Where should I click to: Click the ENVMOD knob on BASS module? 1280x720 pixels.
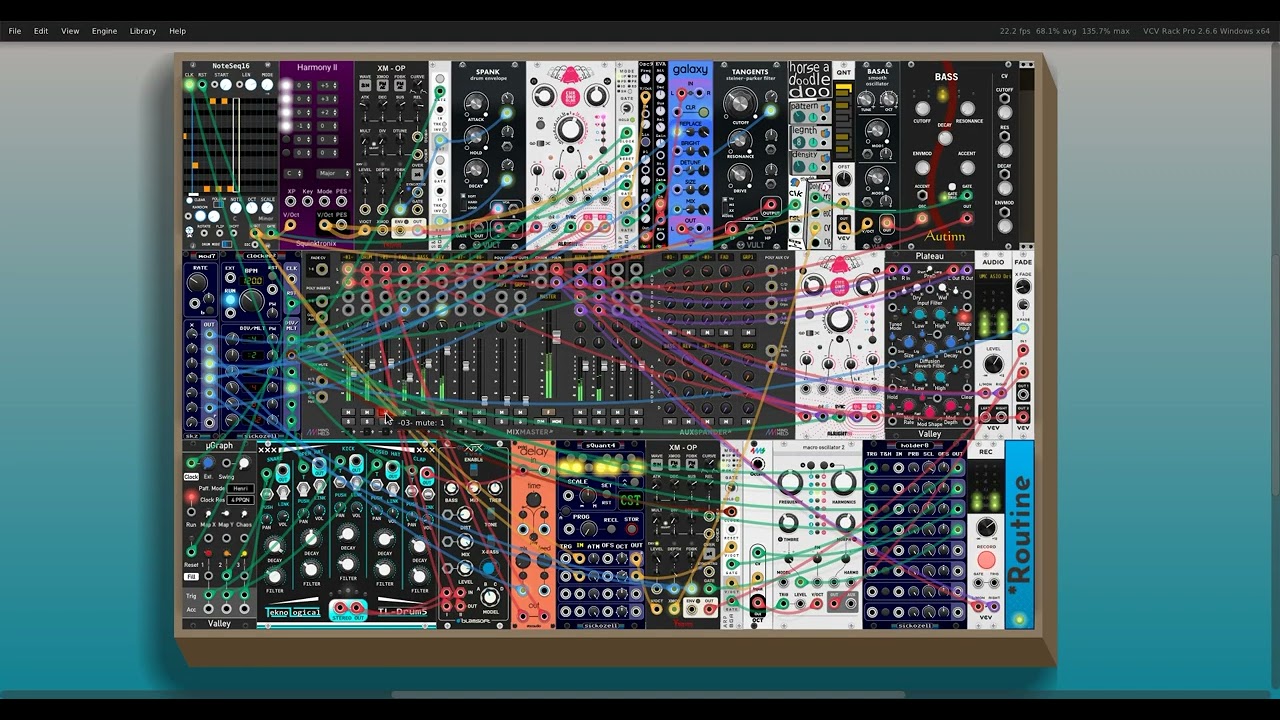(x=922, y=167)
